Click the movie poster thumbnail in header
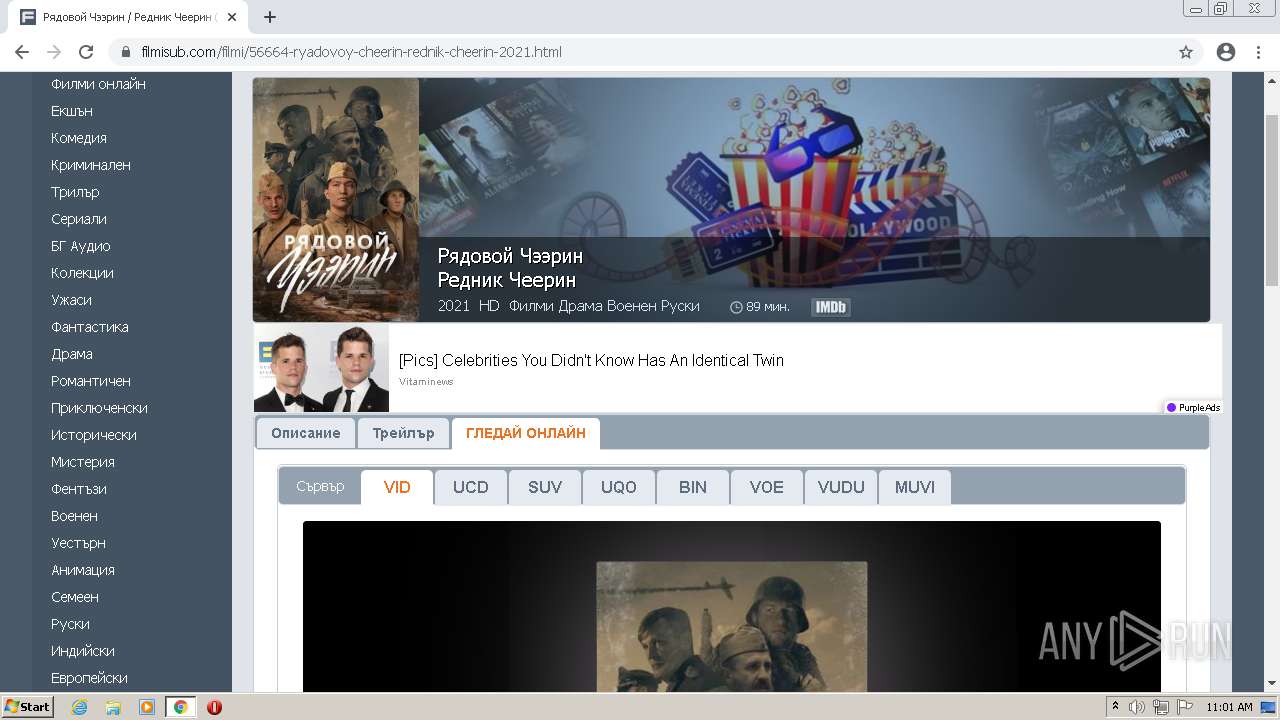 coord(336,200)
